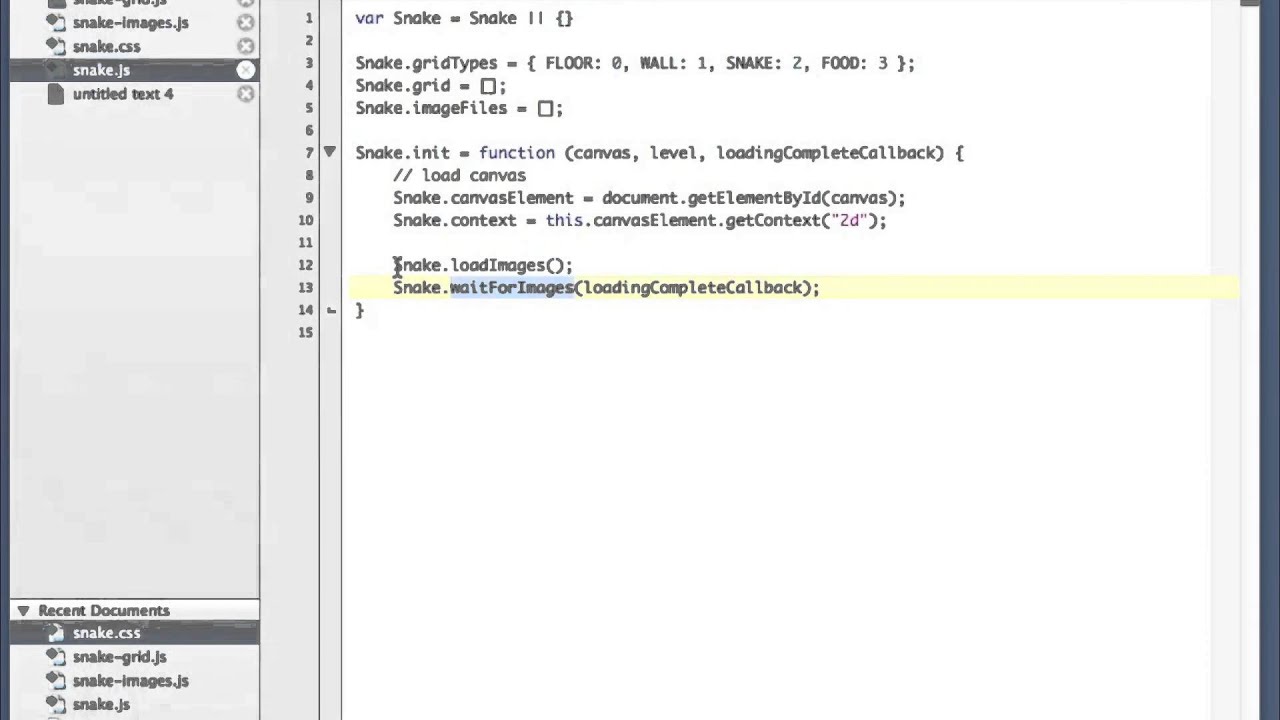Click the '// load canvas' comment

[x=459, y=175]
